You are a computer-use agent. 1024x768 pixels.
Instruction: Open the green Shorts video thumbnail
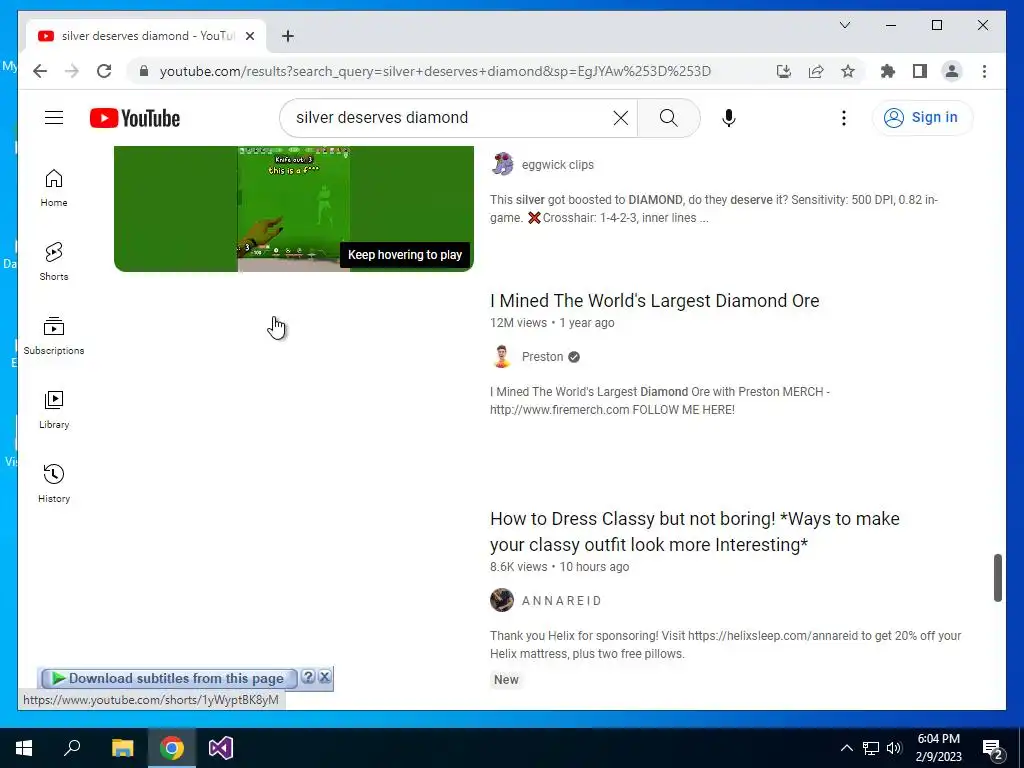point(294,208)
